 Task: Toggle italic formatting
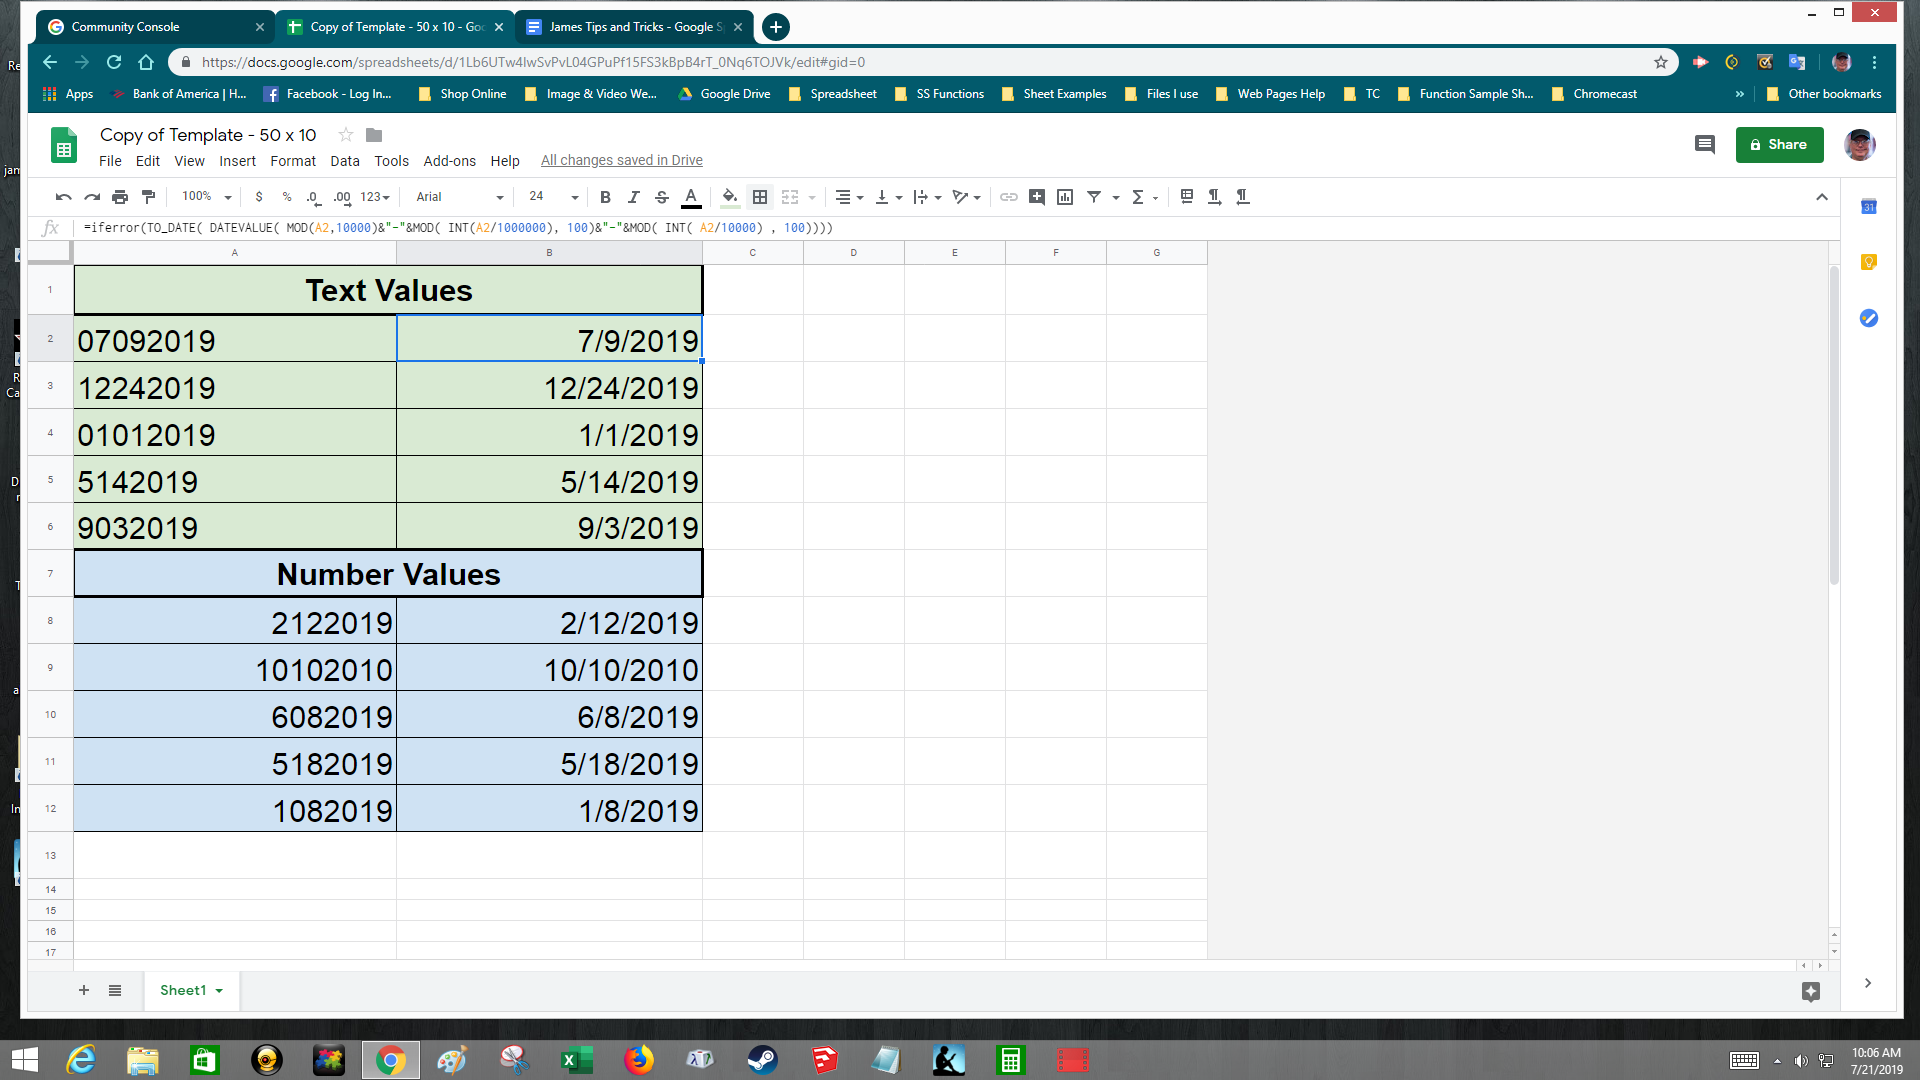click(x=633, y=197)
